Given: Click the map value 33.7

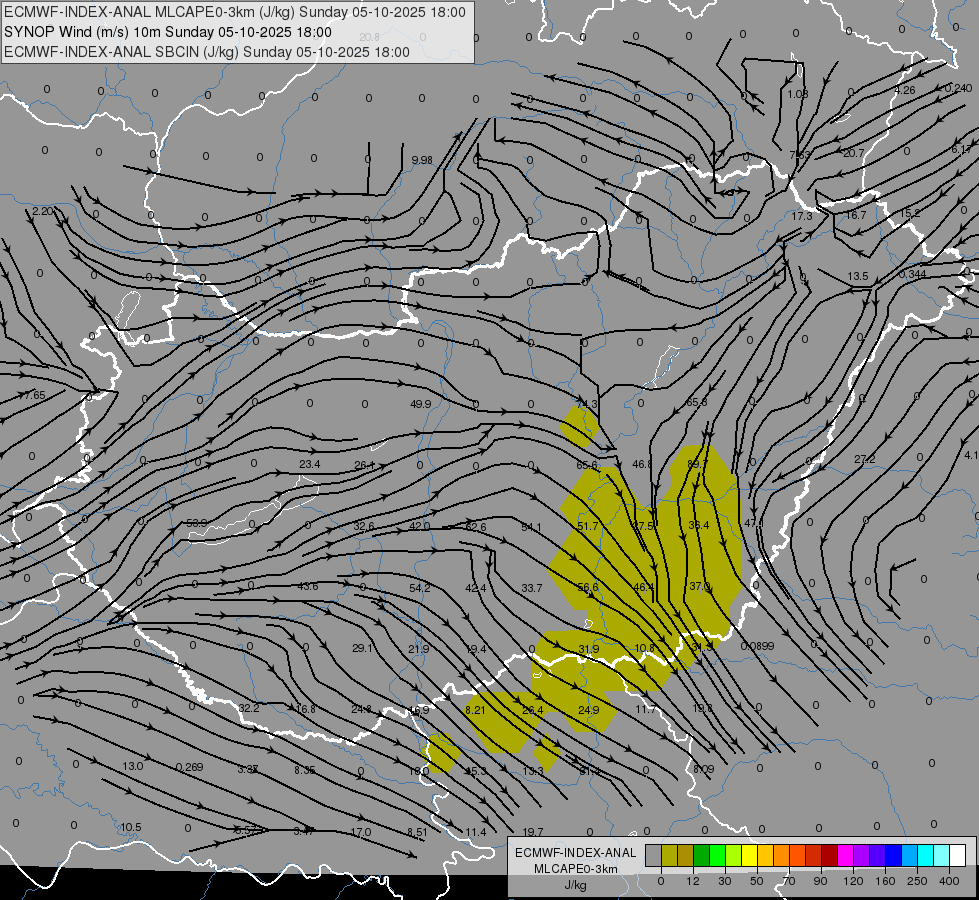Looking at the screenshot, I should pos(531,588).
